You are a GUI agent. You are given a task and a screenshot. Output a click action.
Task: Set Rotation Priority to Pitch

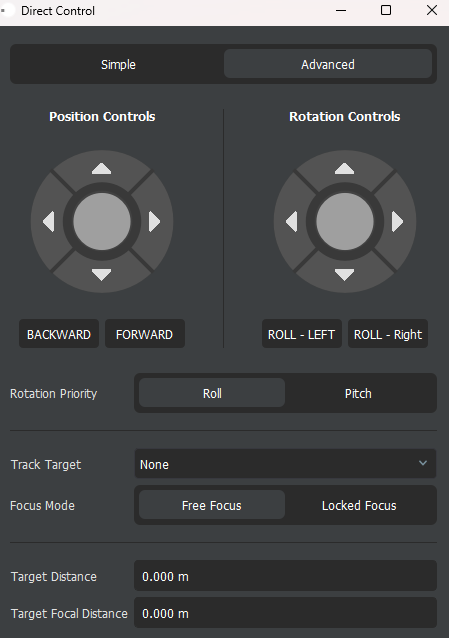click(358, 393)
